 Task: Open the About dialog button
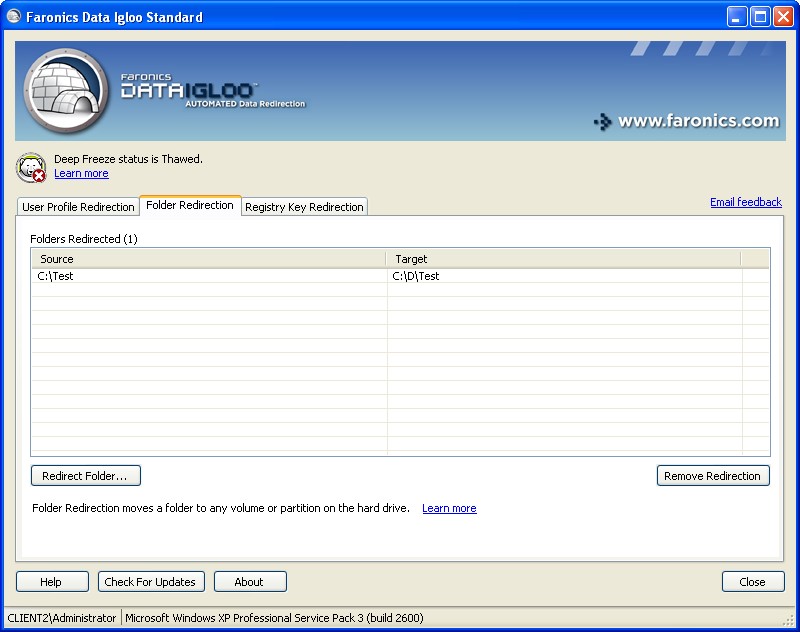pyautogui.click(x=250, y=582)
